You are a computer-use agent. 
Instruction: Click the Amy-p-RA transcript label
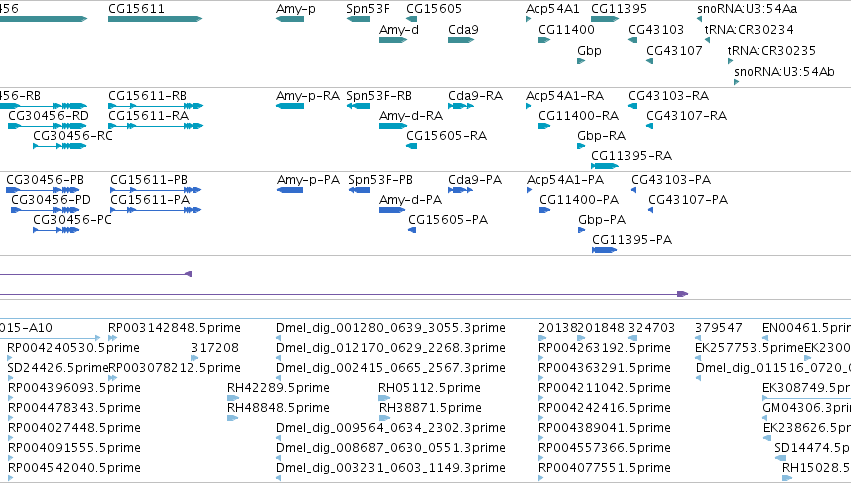(308, 96)
